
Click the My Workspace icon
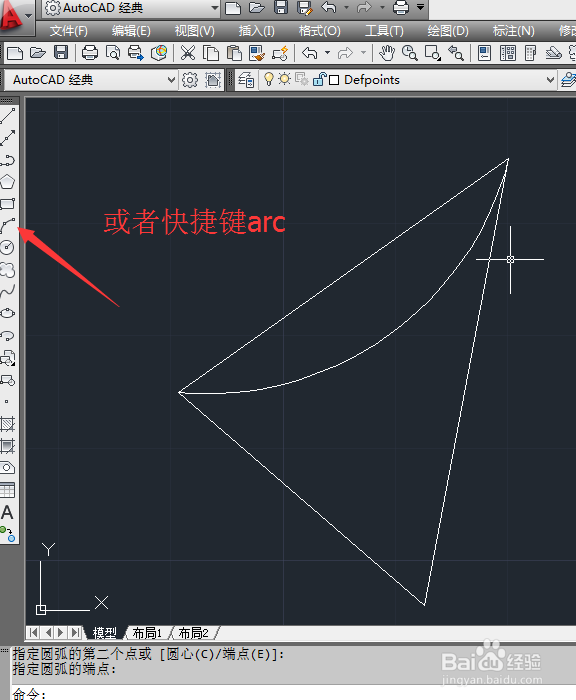(213, 80)
